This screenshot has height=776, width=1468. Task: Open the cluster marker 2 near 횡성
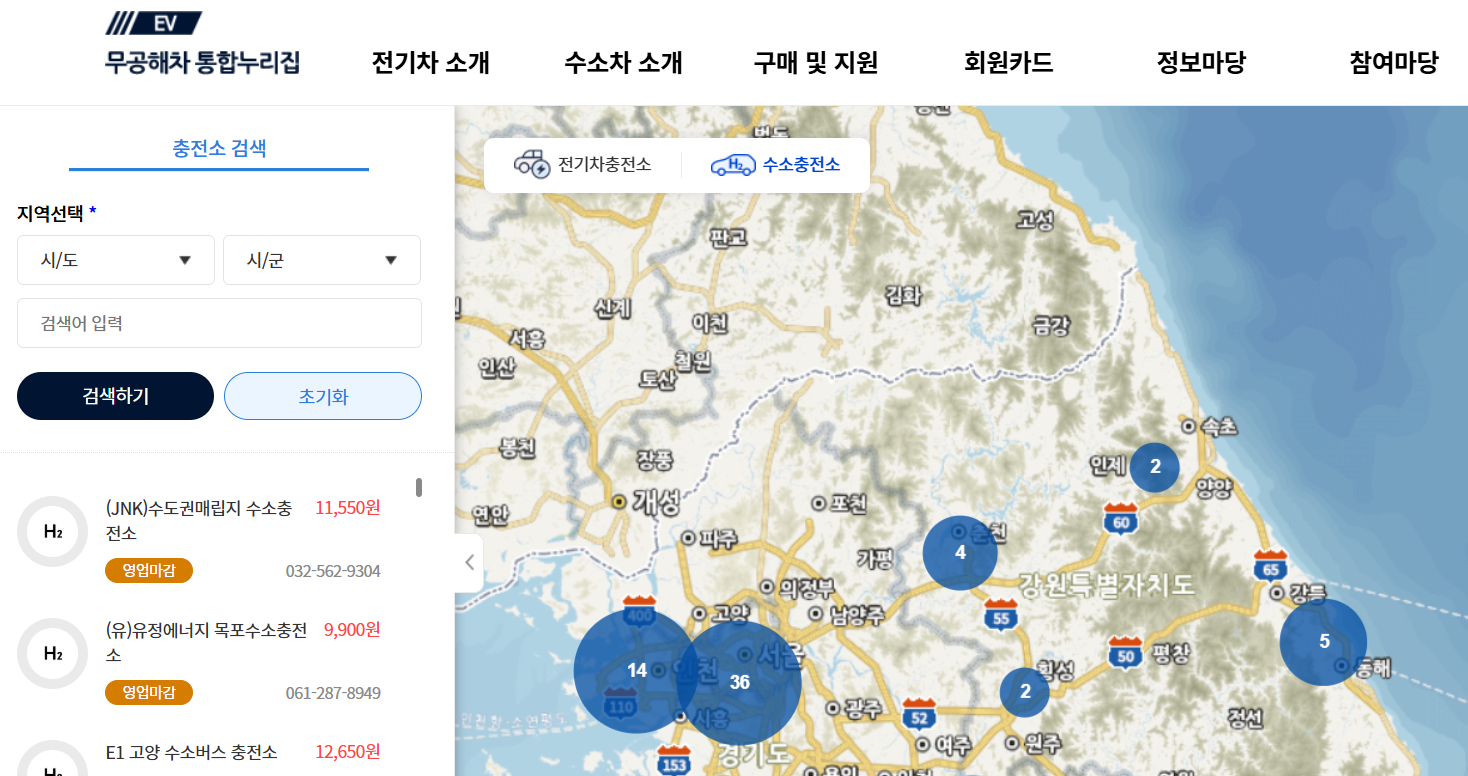click(x=1025, y=691)
